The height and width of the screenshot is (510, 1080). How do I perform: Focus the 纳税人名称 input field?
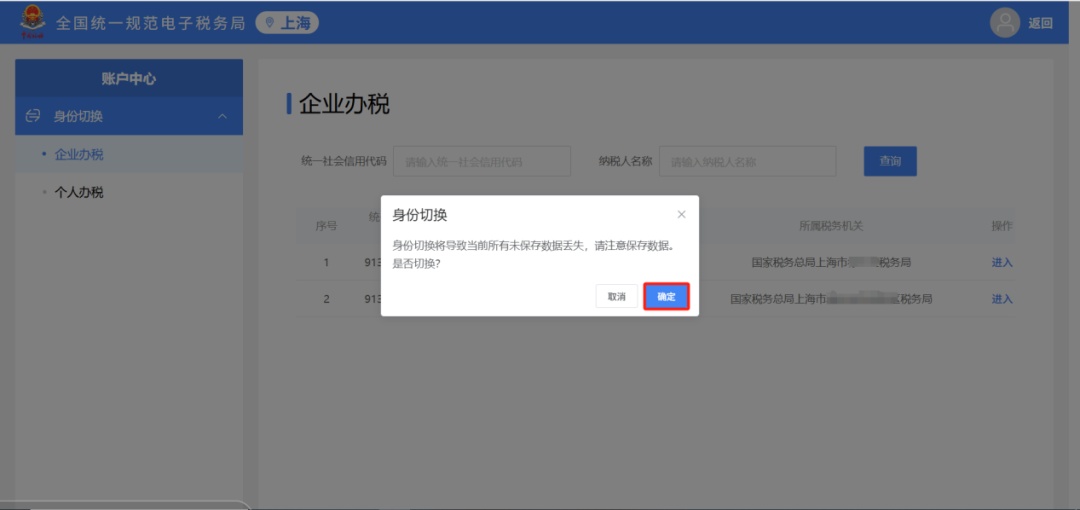coord(747,161)
